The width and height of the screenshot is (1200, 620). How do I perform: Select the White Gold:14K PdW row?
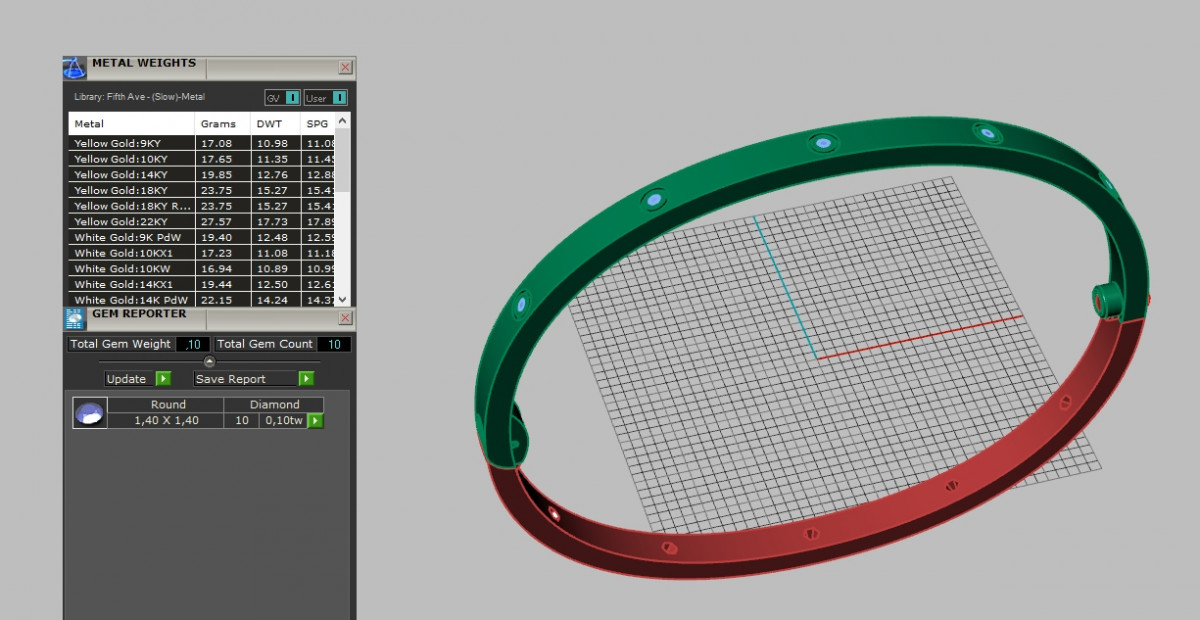tap(202, 299)
